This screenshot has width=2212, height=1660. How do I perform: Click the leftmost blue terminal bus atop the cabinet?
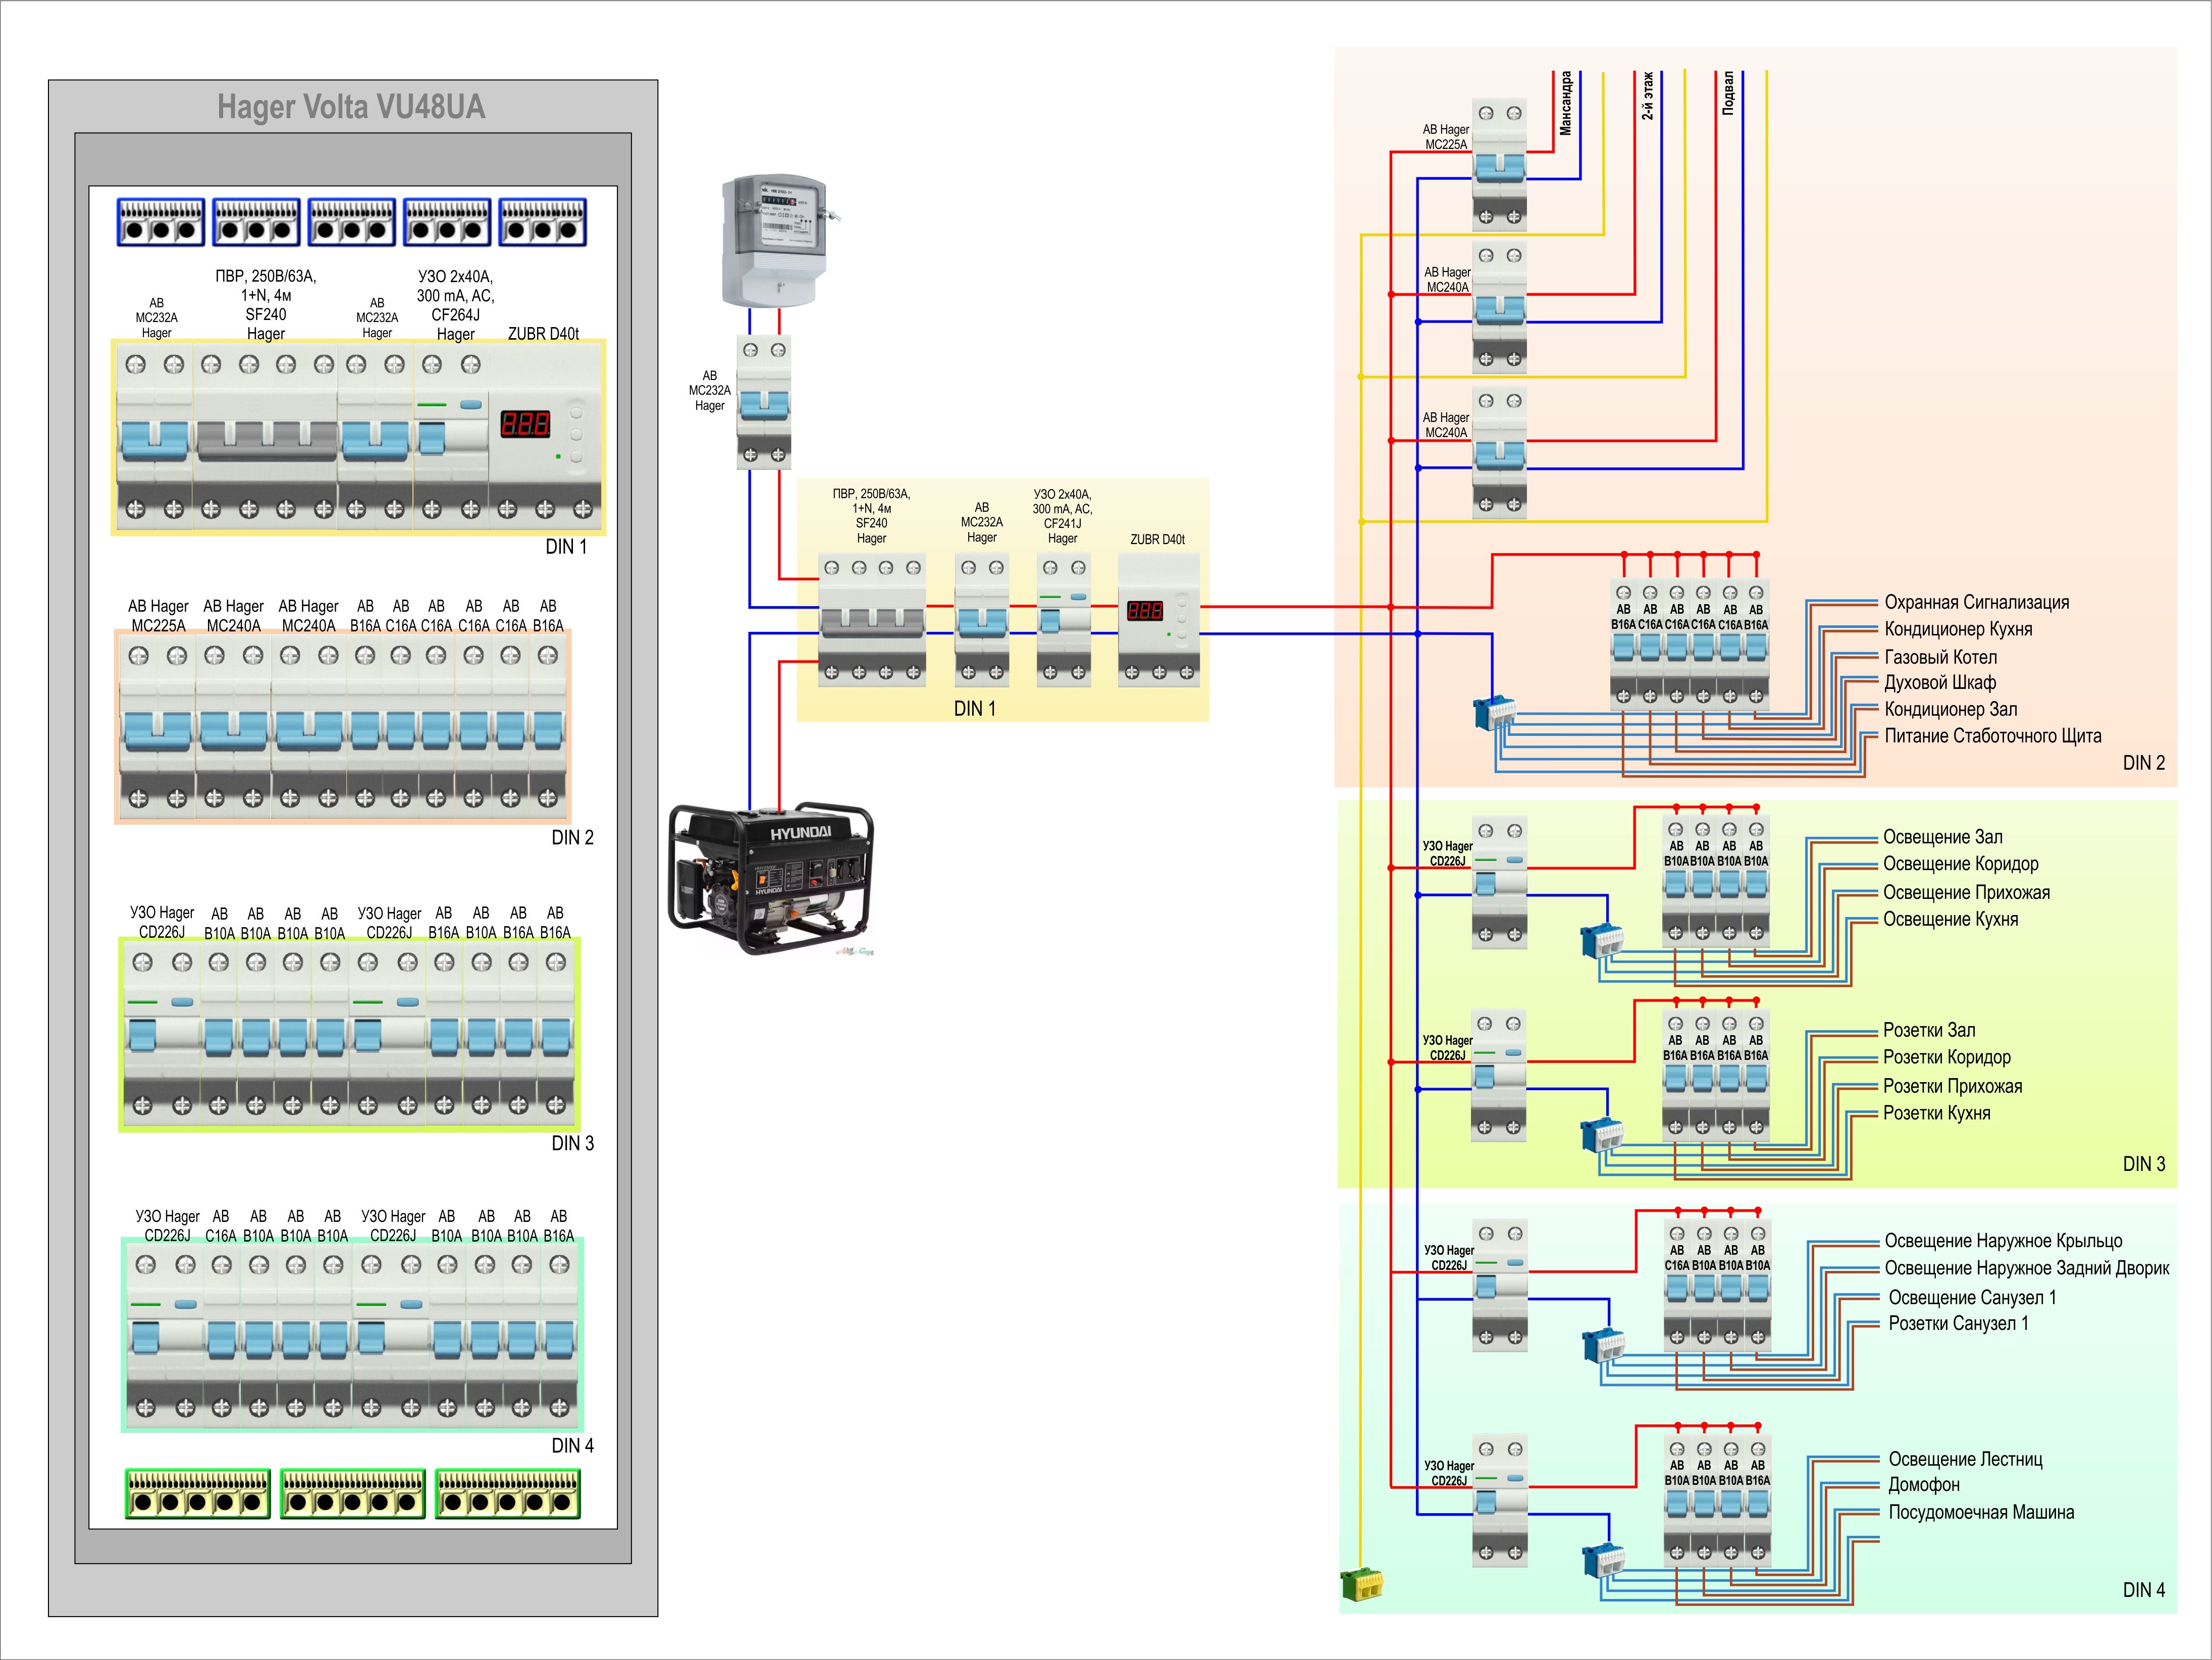(161, 222)
